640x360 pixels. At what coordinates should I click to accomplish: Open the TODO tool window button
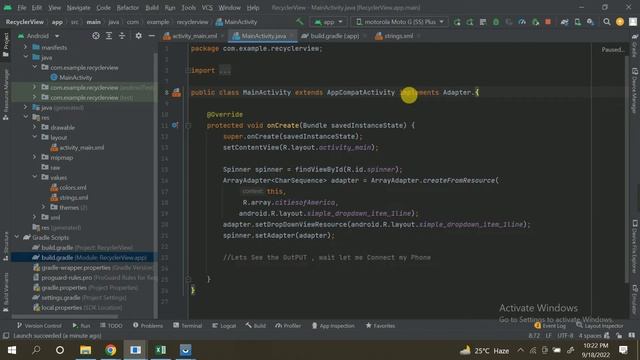[111, 326]
